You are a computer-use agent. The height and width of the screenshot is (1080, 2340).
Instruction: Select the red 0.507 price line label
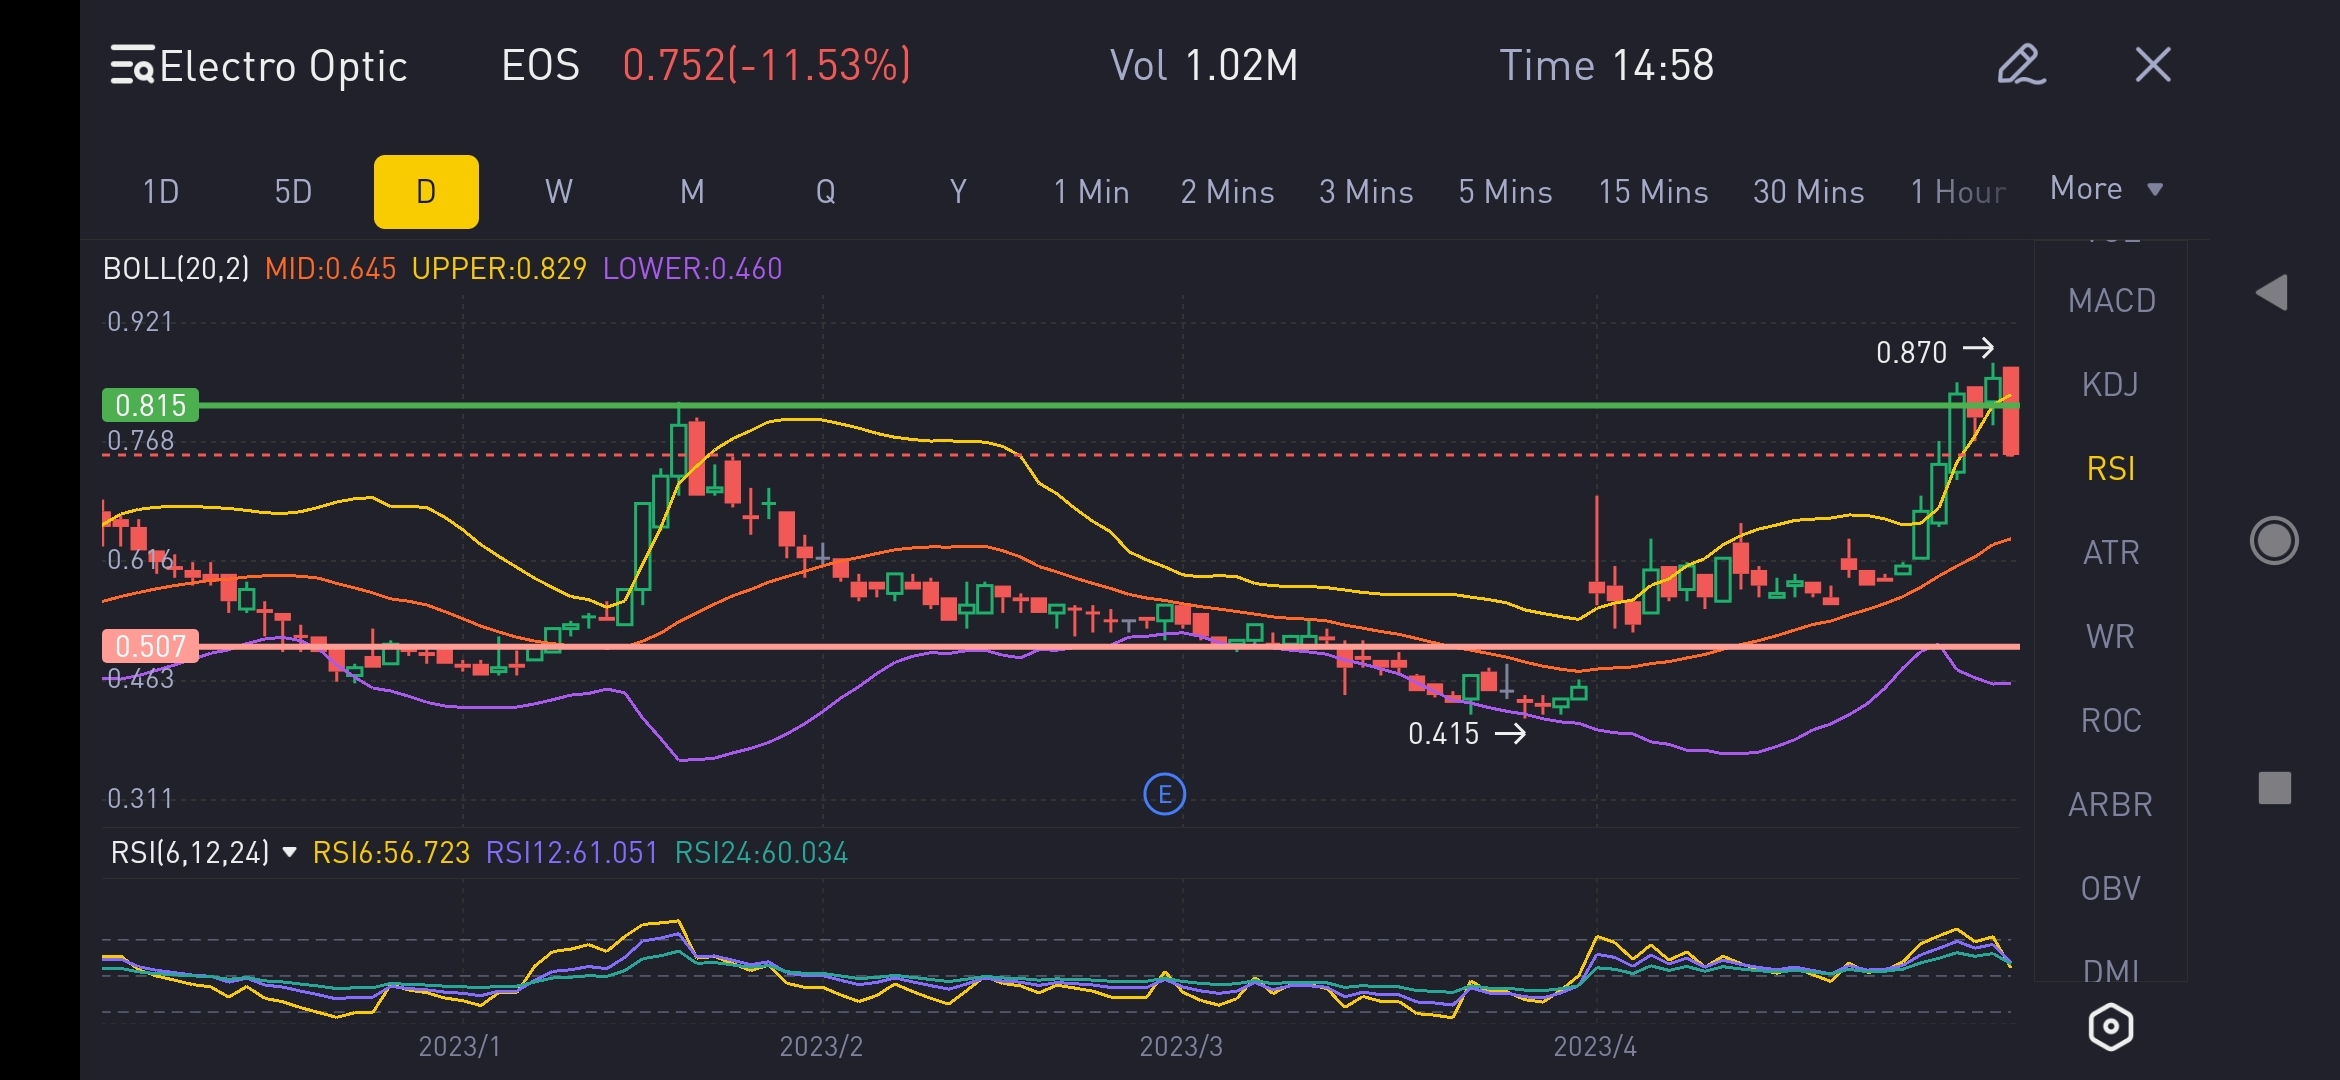[x=151, y=646]
